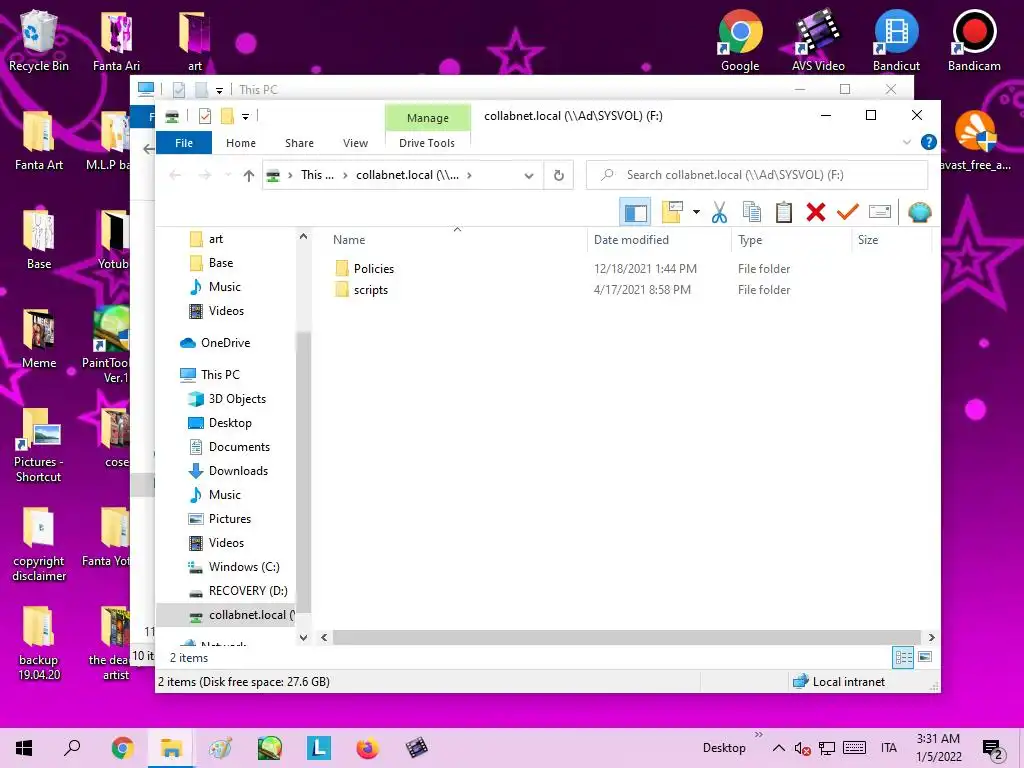The image size is (1024, 768).
Task: Open the Recent locations dropdown arrow
Action: coord(228,175)
